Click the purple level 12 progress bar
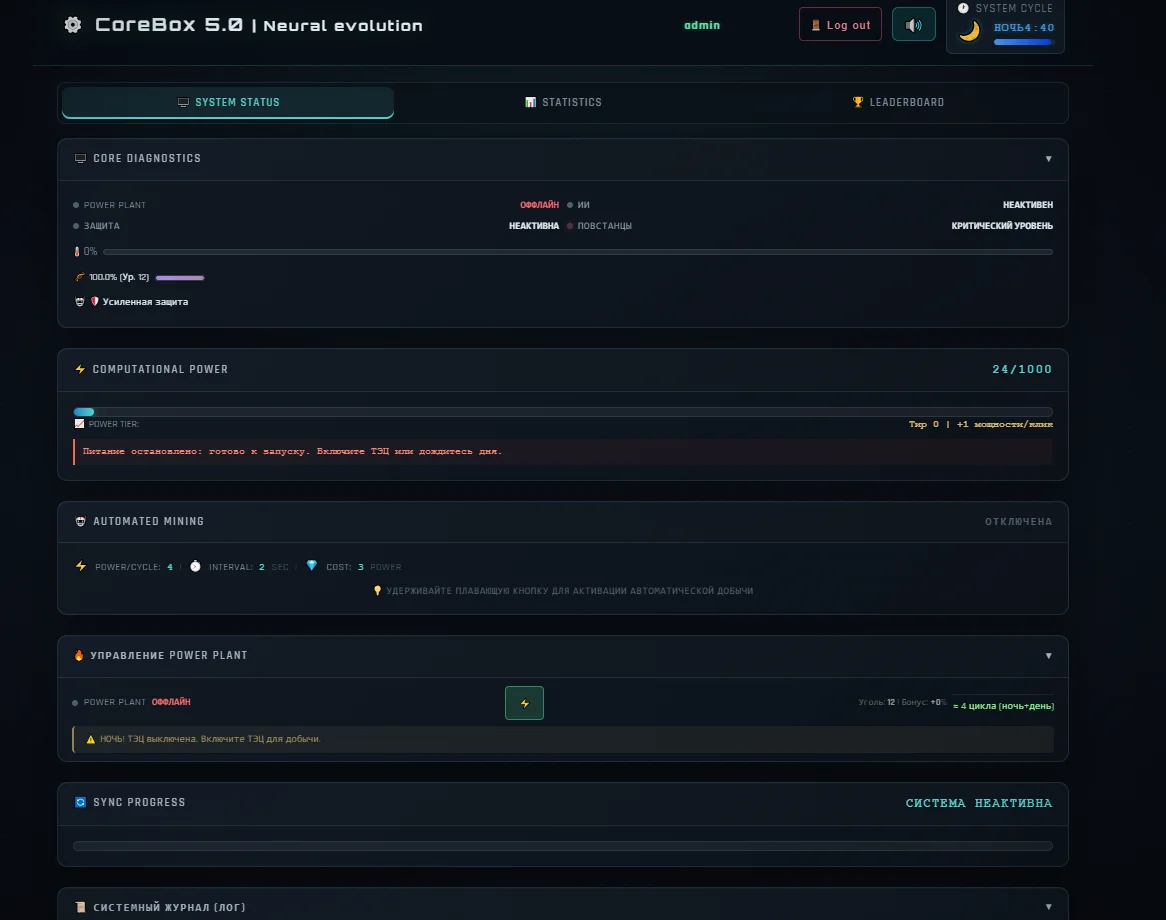 click(x=180, y=277)
